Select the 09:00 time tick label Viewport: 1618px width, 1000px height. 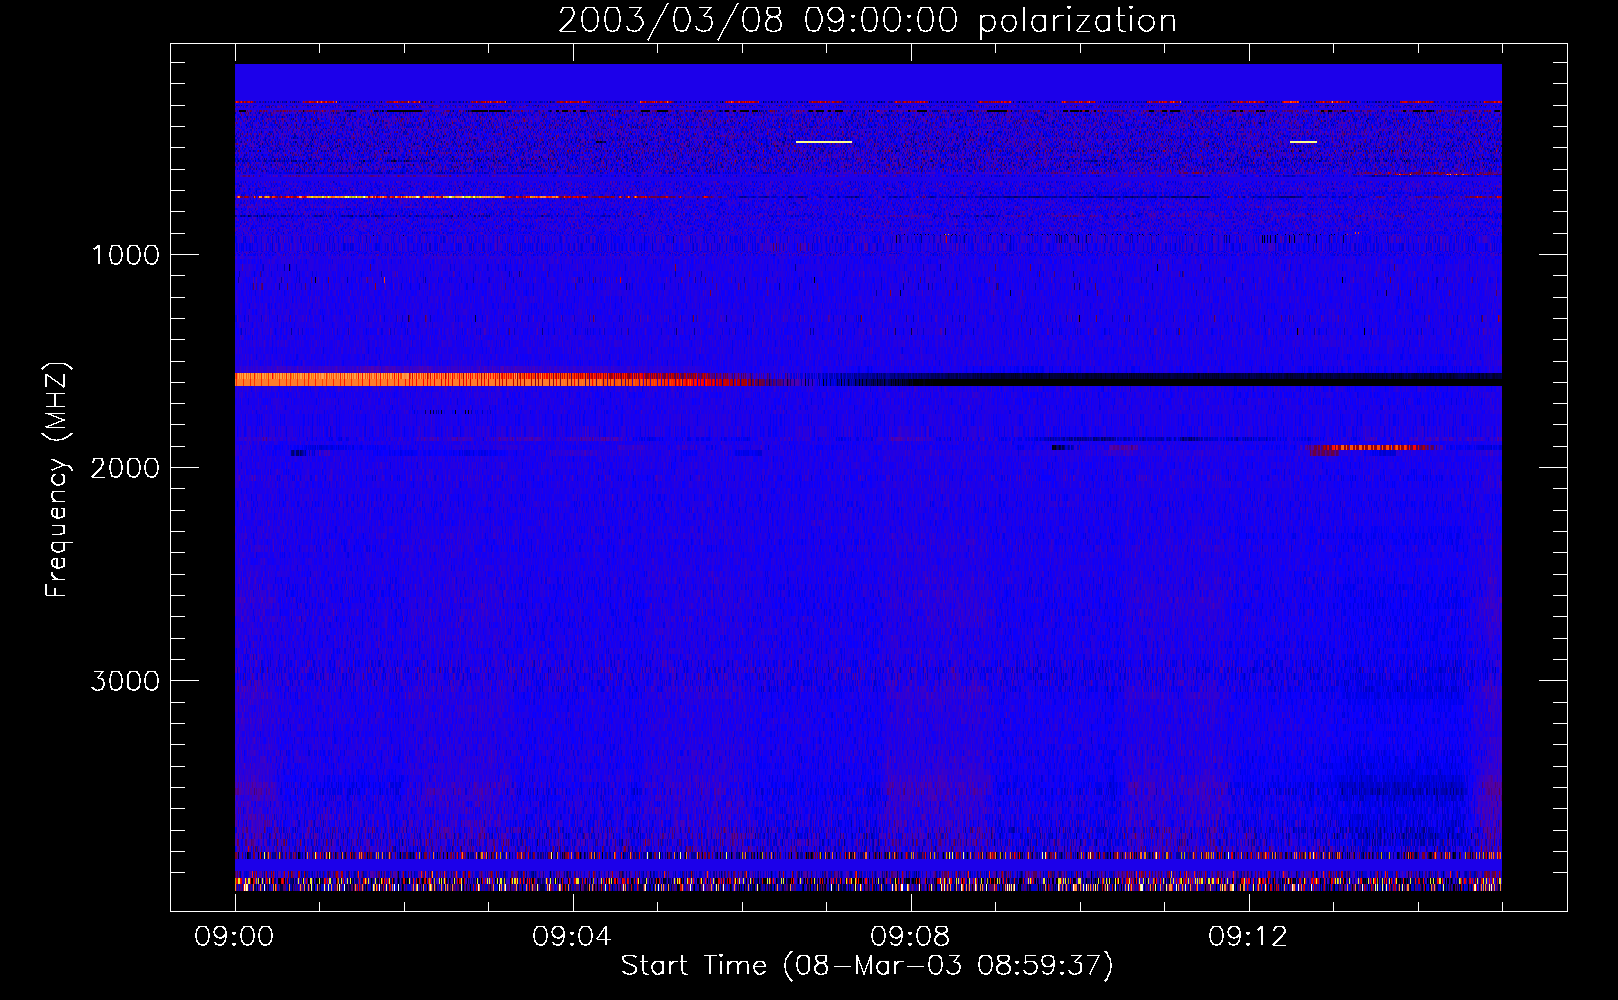click(x=234, y=937)
